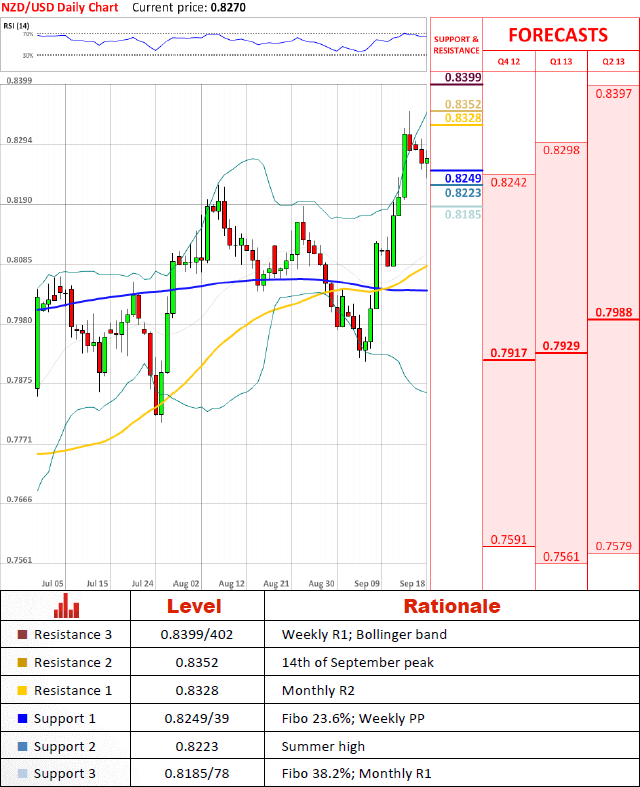Click the Aug 12 date axis label
This screenshot has height=787, width=640.
[231, 584]
